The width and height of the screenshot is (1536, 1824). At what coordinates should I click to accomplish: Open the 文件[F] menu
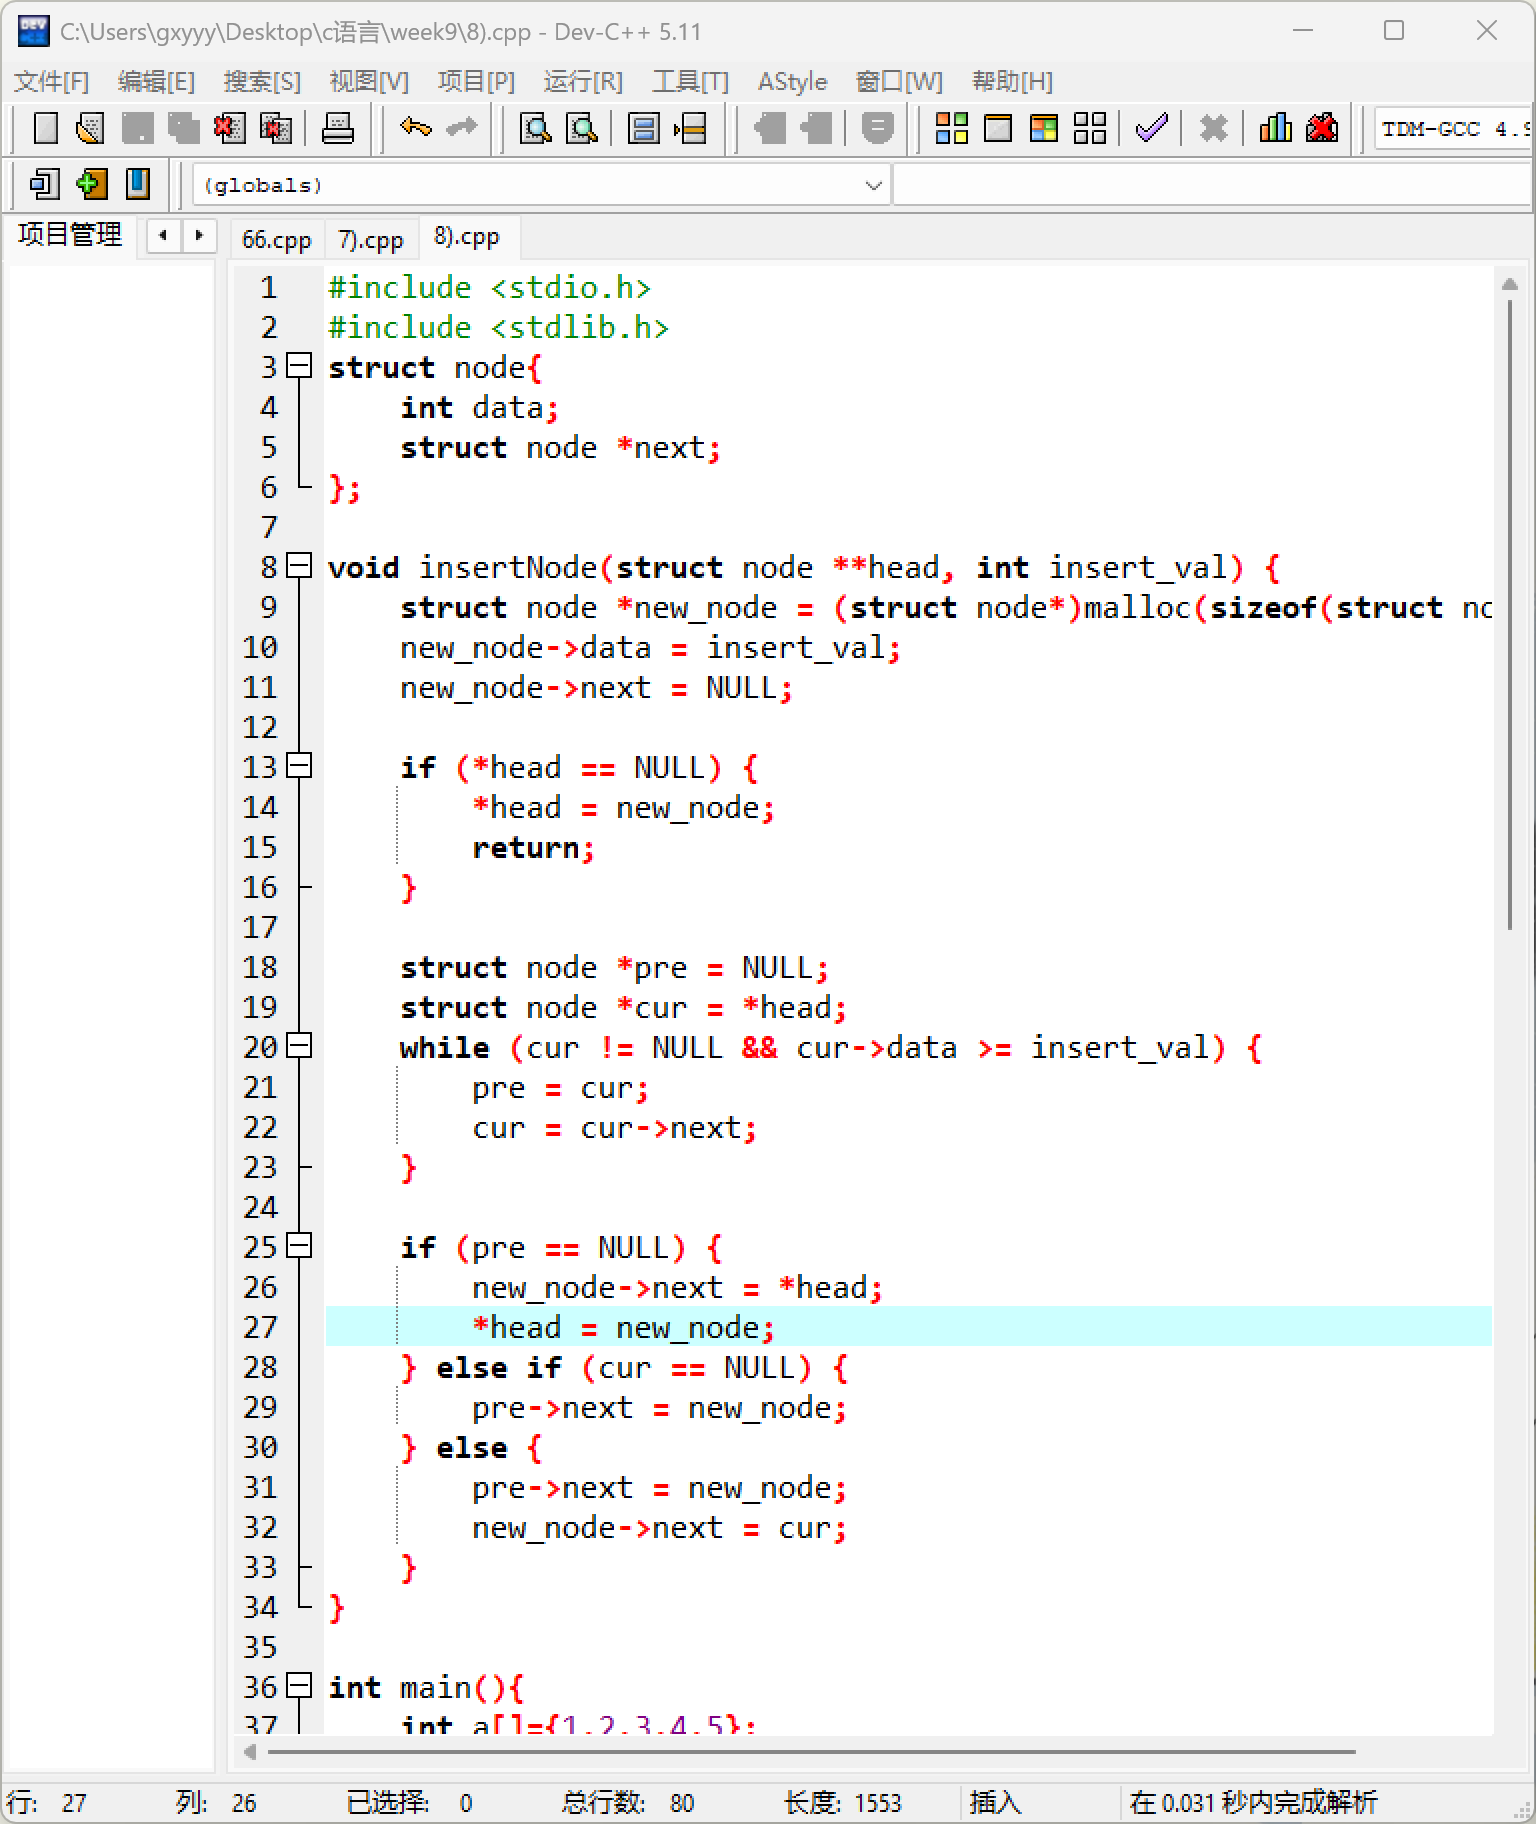[x=51, y=81]
